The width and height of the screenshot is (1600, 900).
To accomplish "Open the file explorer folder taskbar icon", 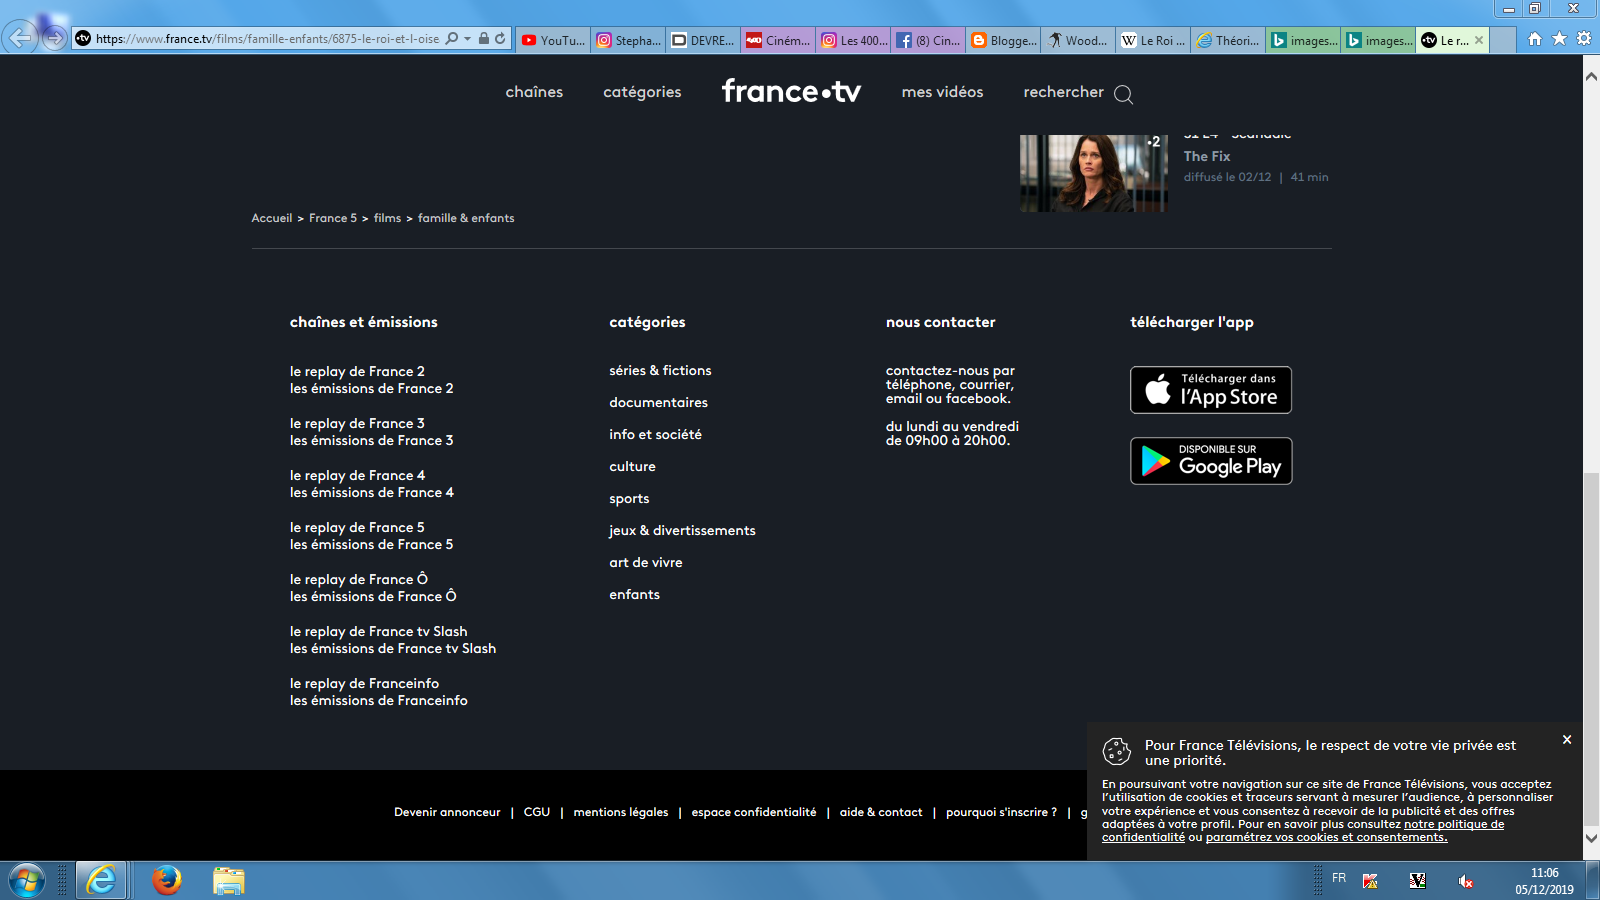I will click(x=229, y=881).
